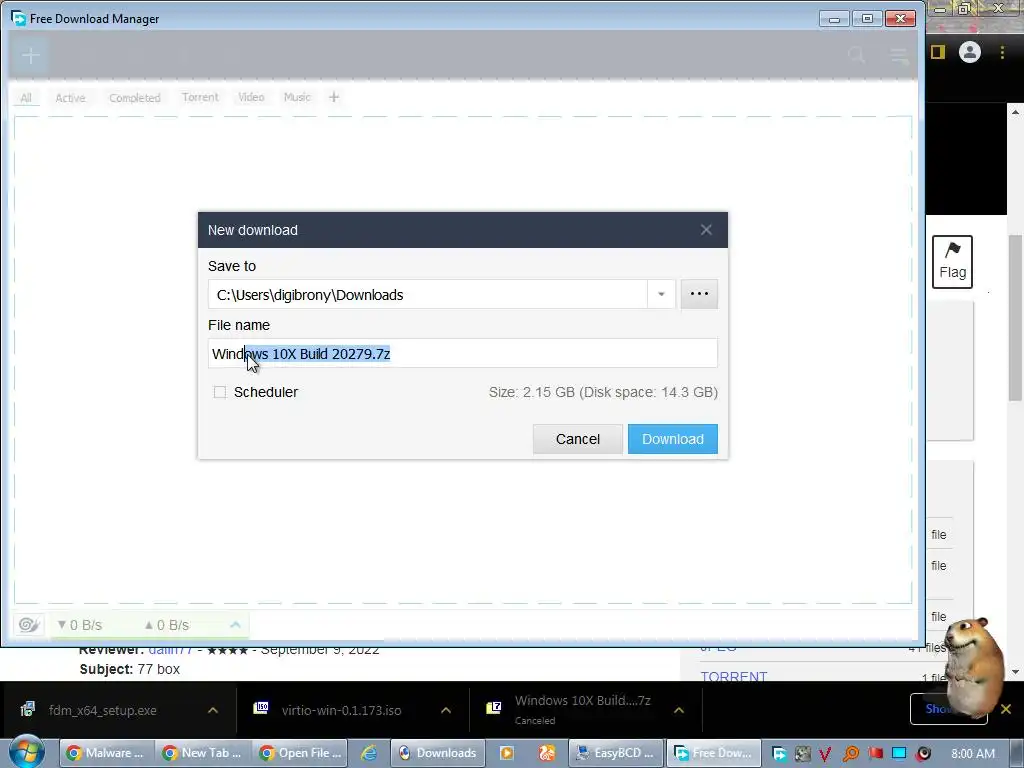The image size is (1024, 768).
Task: Click the FDM tray icon
Action: point(778,754)
